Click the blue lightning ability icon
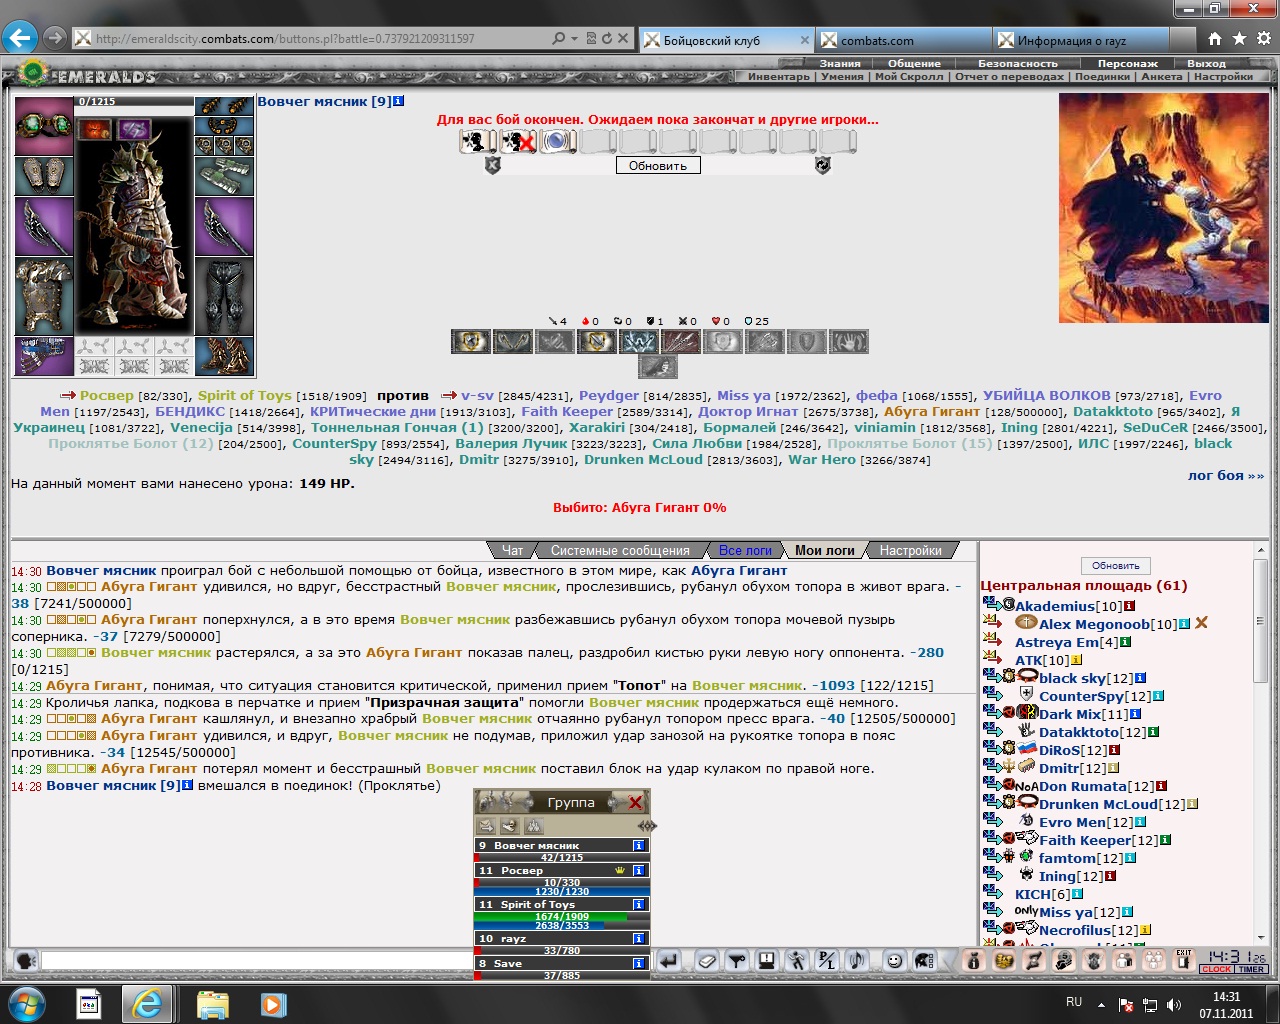Image resolution: width=1280 pixels, height=1024 pixels. pos(638,342)
